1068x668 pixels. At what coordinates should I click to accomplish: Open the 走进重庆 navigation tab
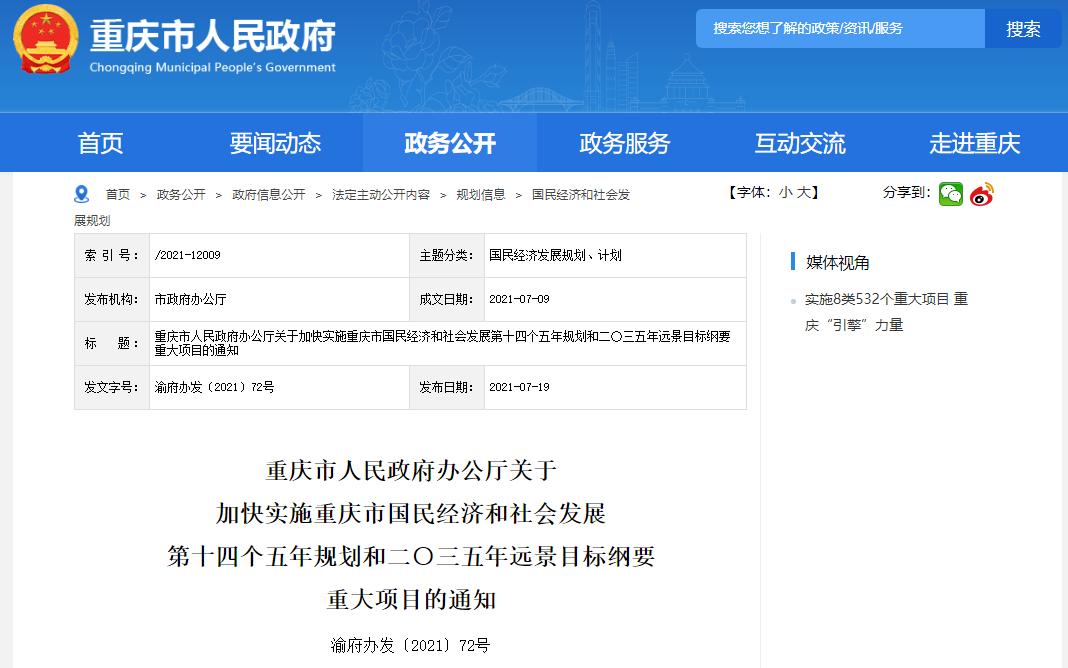click(975, 143)
